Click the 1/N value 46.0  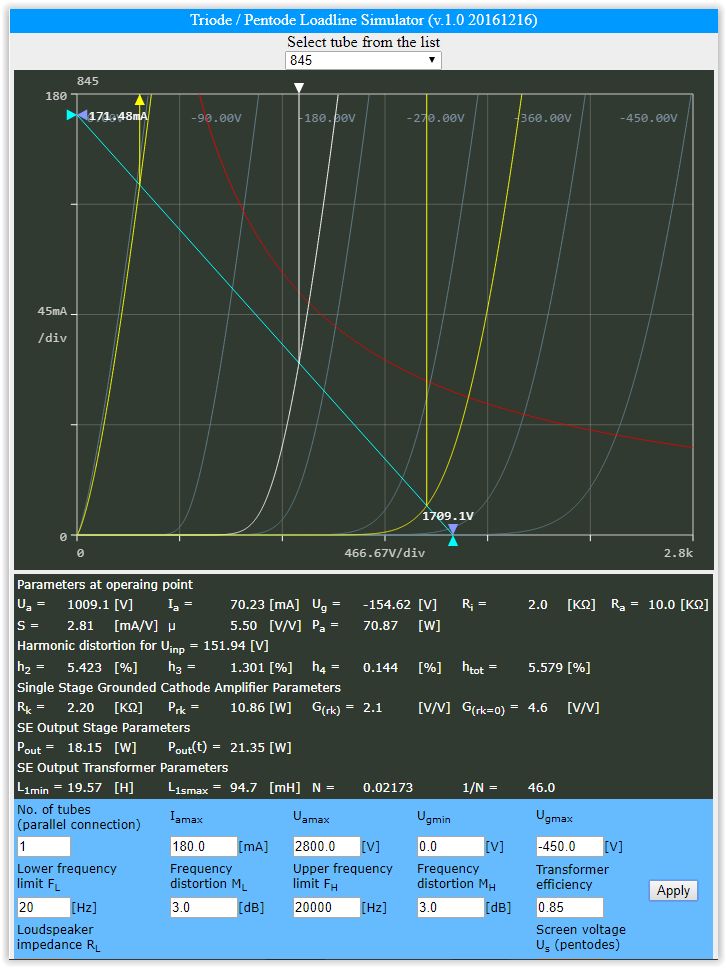click(x=541, y=788)
